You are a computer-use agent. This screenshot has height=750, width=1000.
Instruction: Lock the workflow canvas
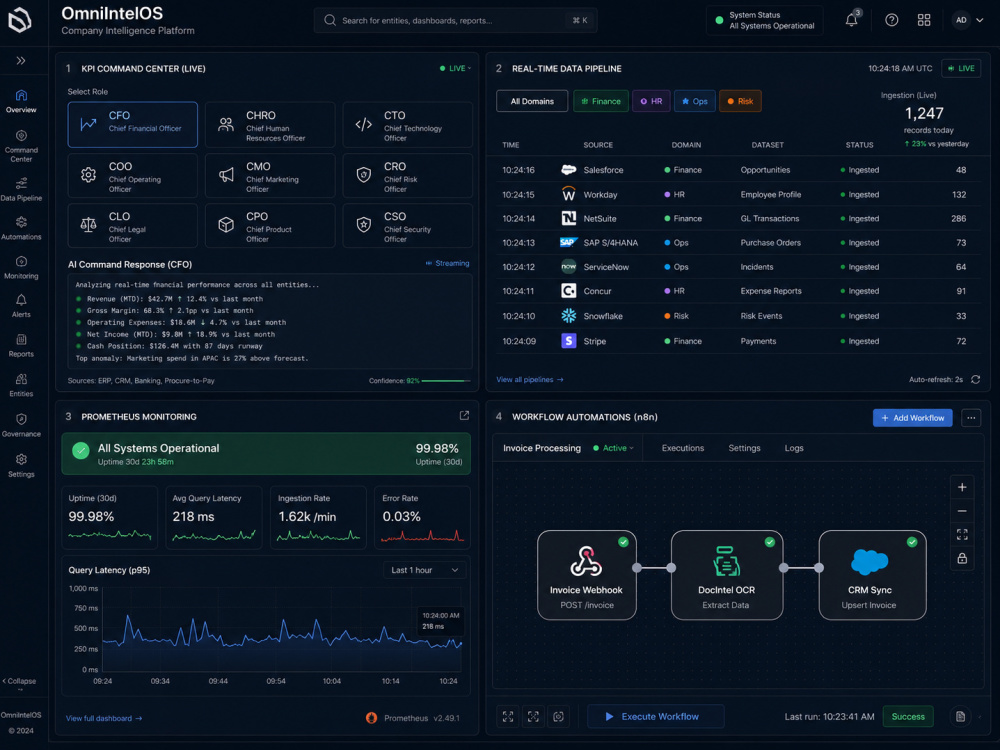pos(962,559)
